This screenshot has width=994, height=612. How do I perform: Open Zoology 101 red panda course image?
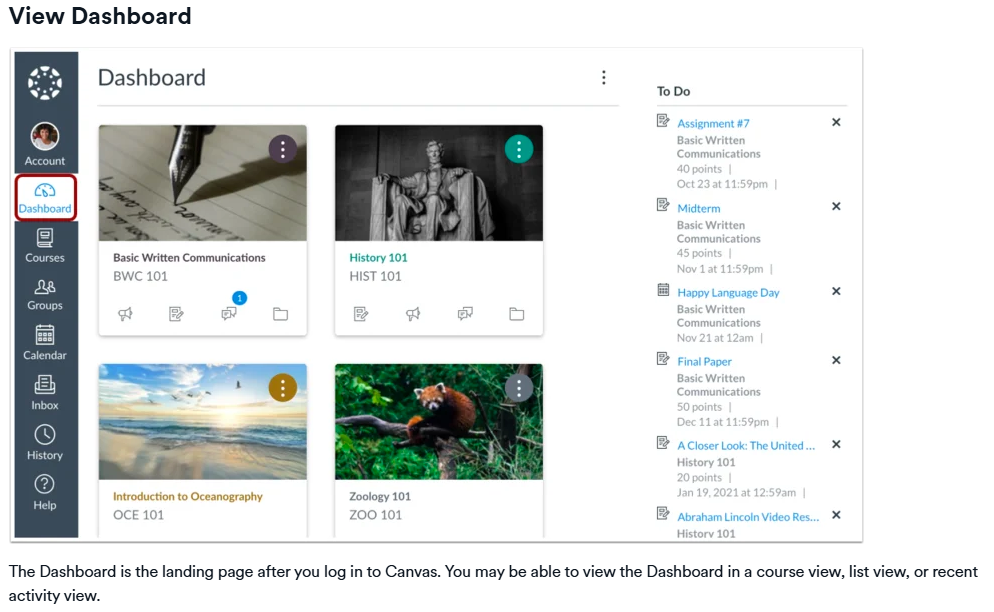[439, 422]
